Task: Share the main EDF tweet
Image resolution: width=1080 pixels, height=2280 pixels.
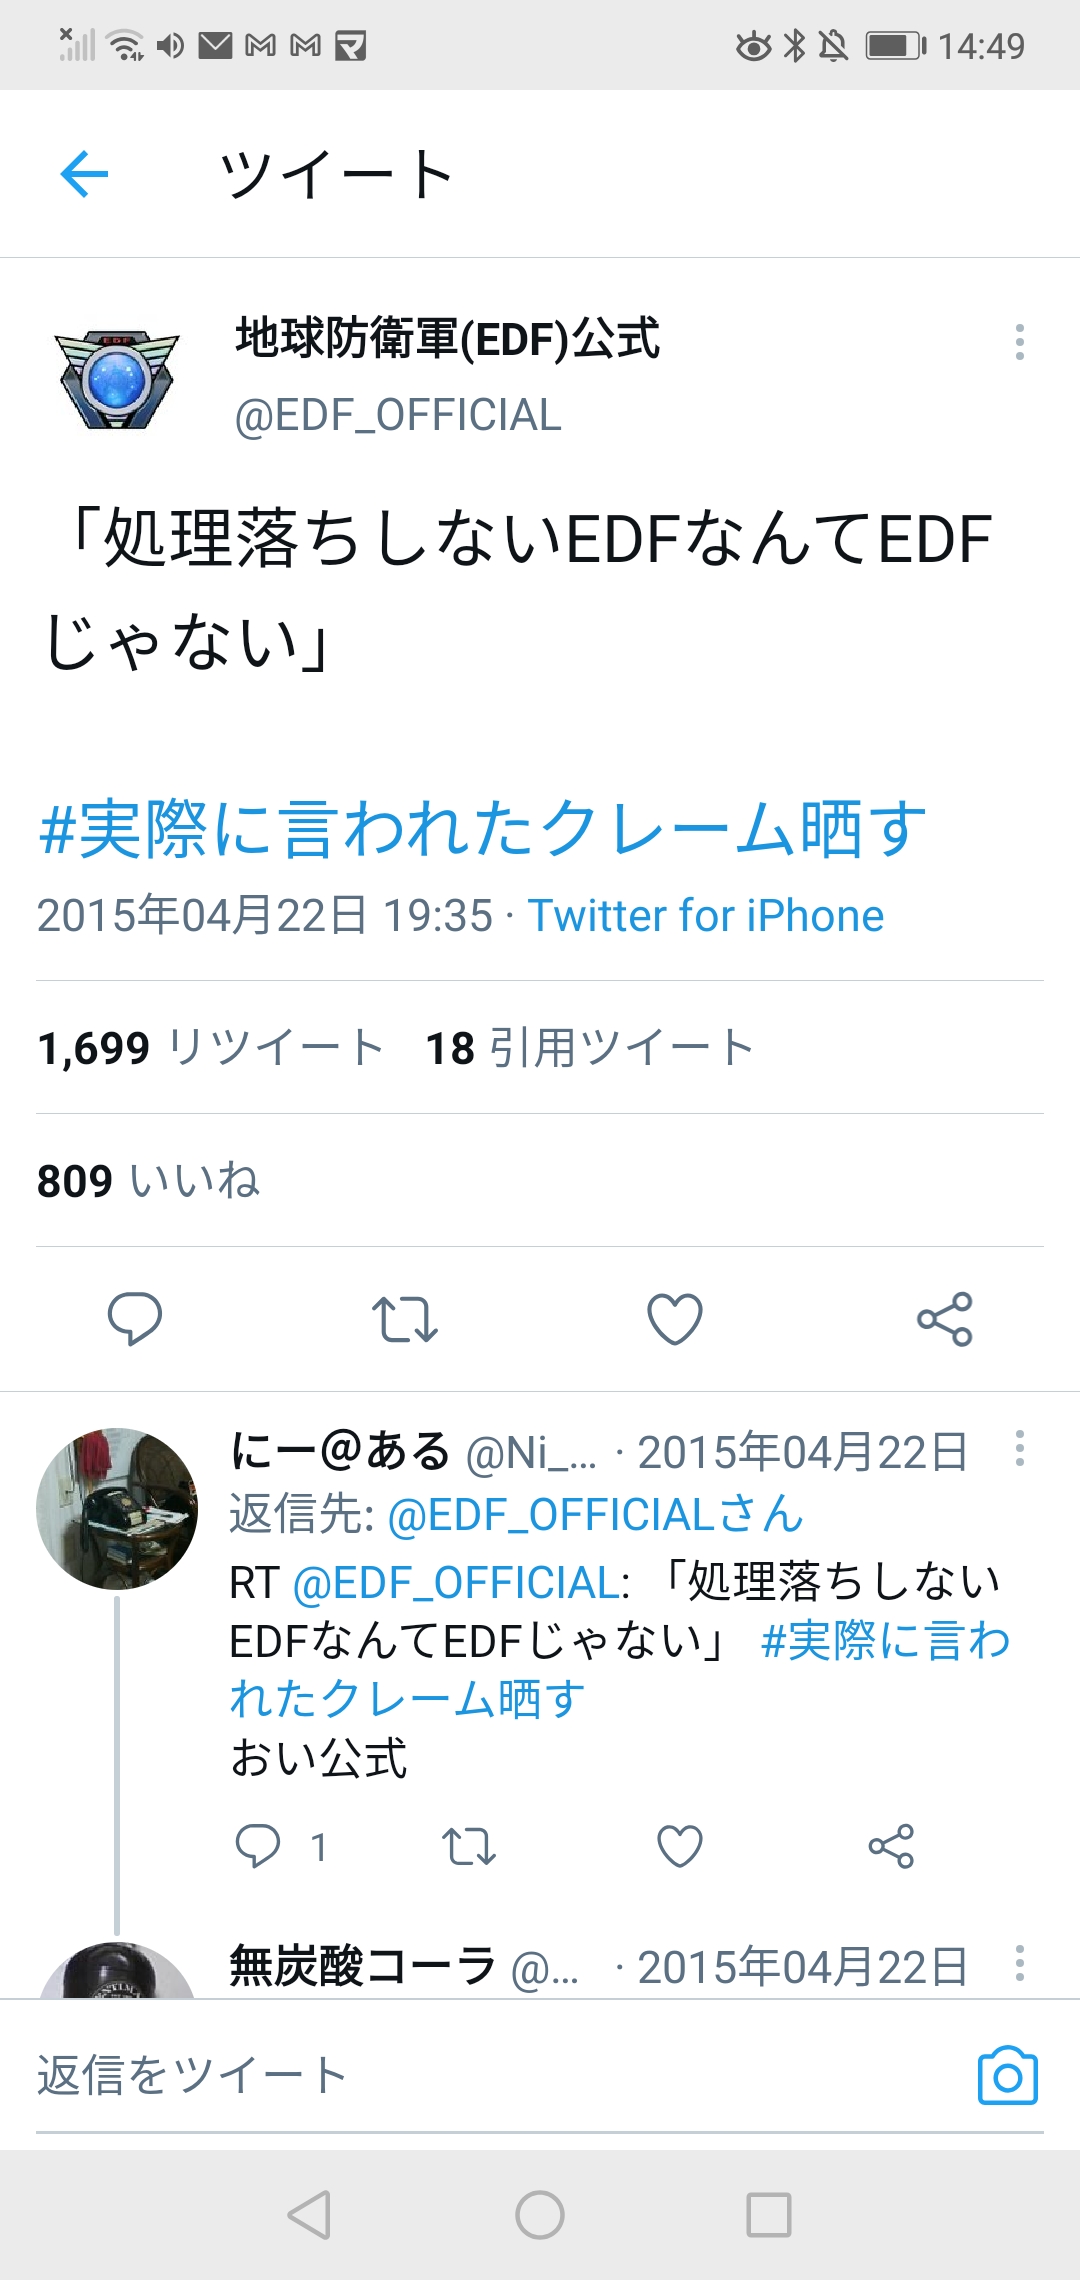Action: 945,1318
